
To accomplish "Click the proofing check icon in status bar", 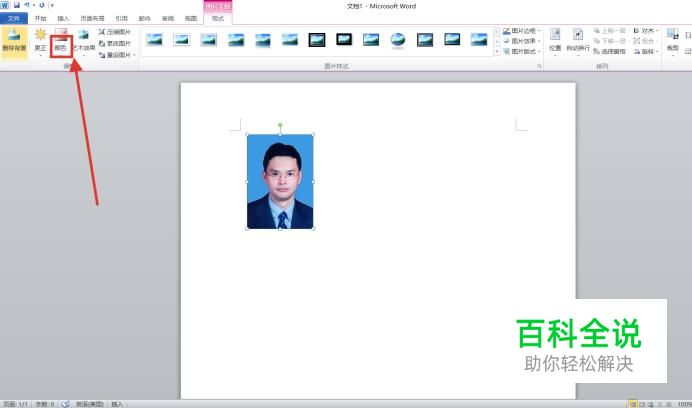I will (x=65, y=404).
